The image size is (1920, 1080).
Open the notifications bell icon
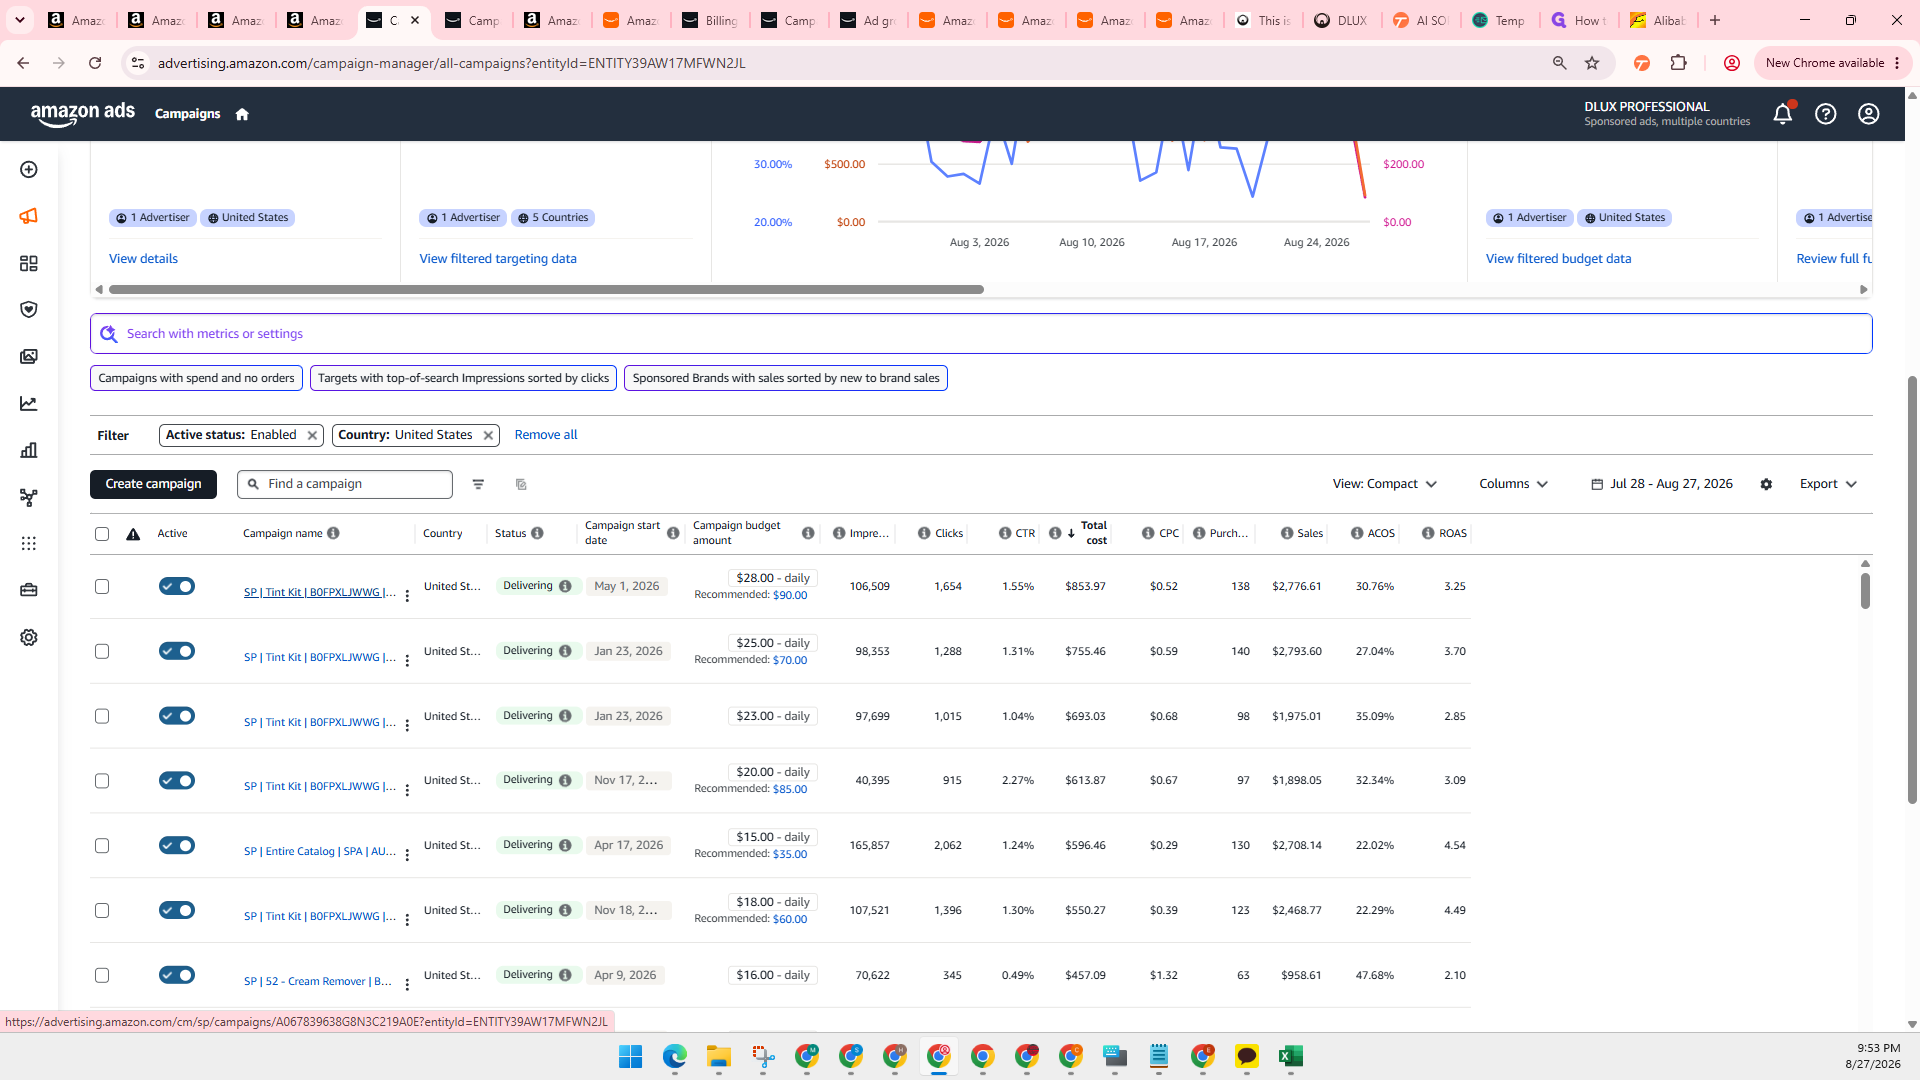(x=1783, y=114)
